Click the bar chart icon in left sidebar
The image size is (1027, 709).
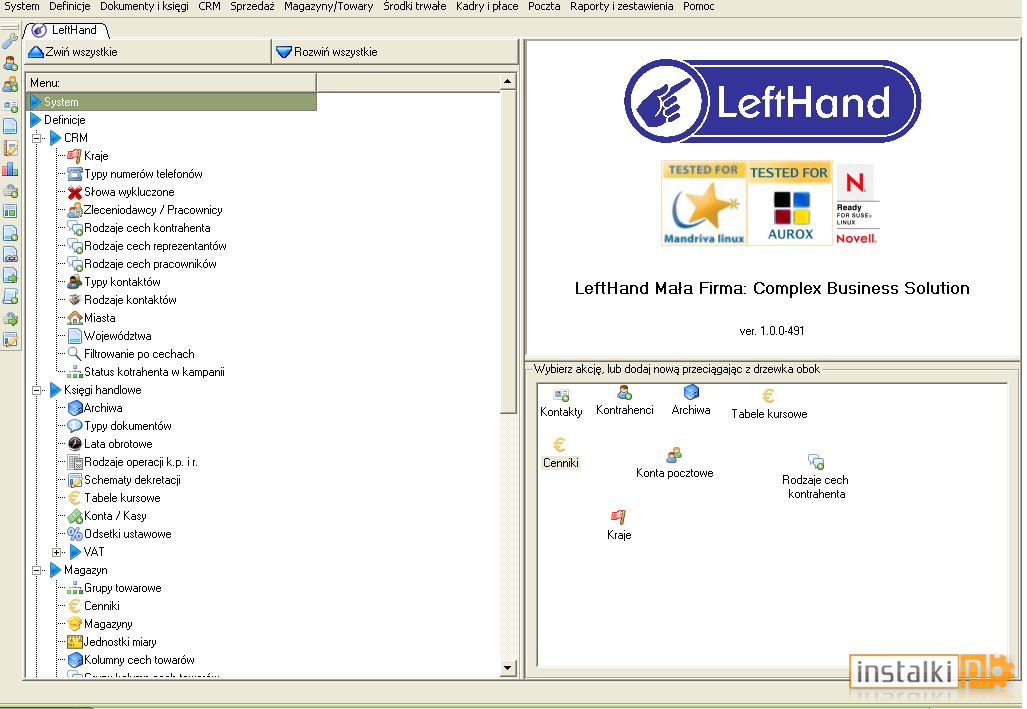[x=10, y=169]
